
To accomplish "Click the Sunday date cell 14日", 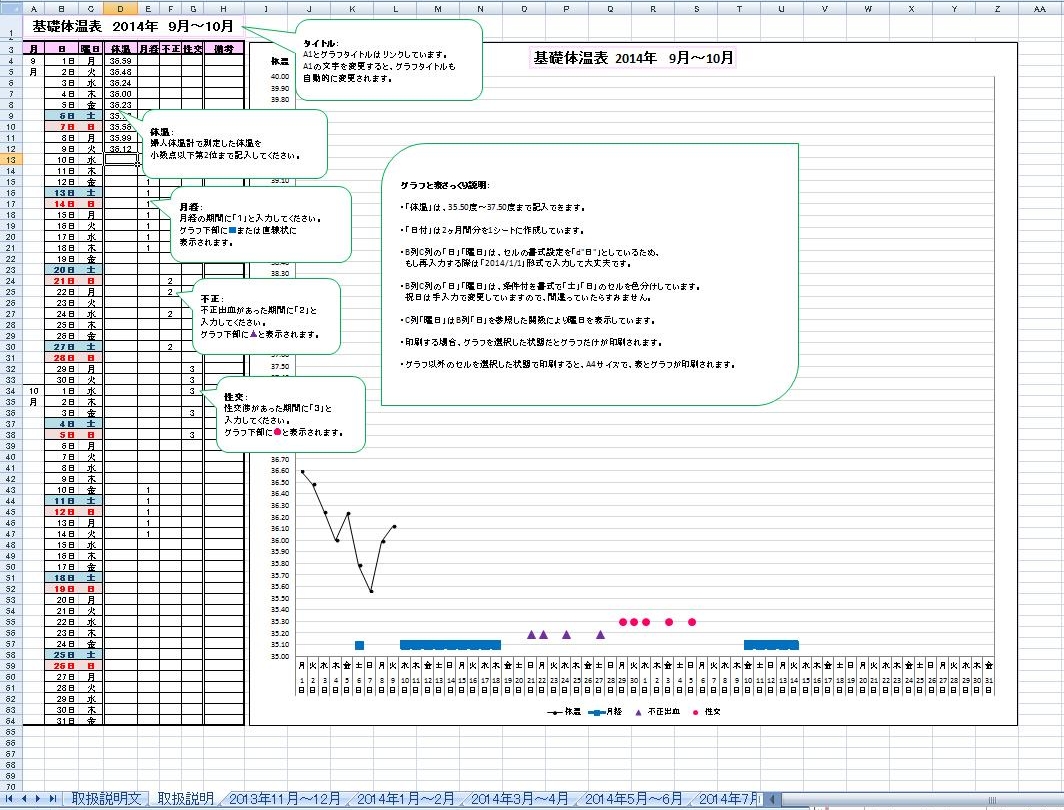I will tap(62, 204).
